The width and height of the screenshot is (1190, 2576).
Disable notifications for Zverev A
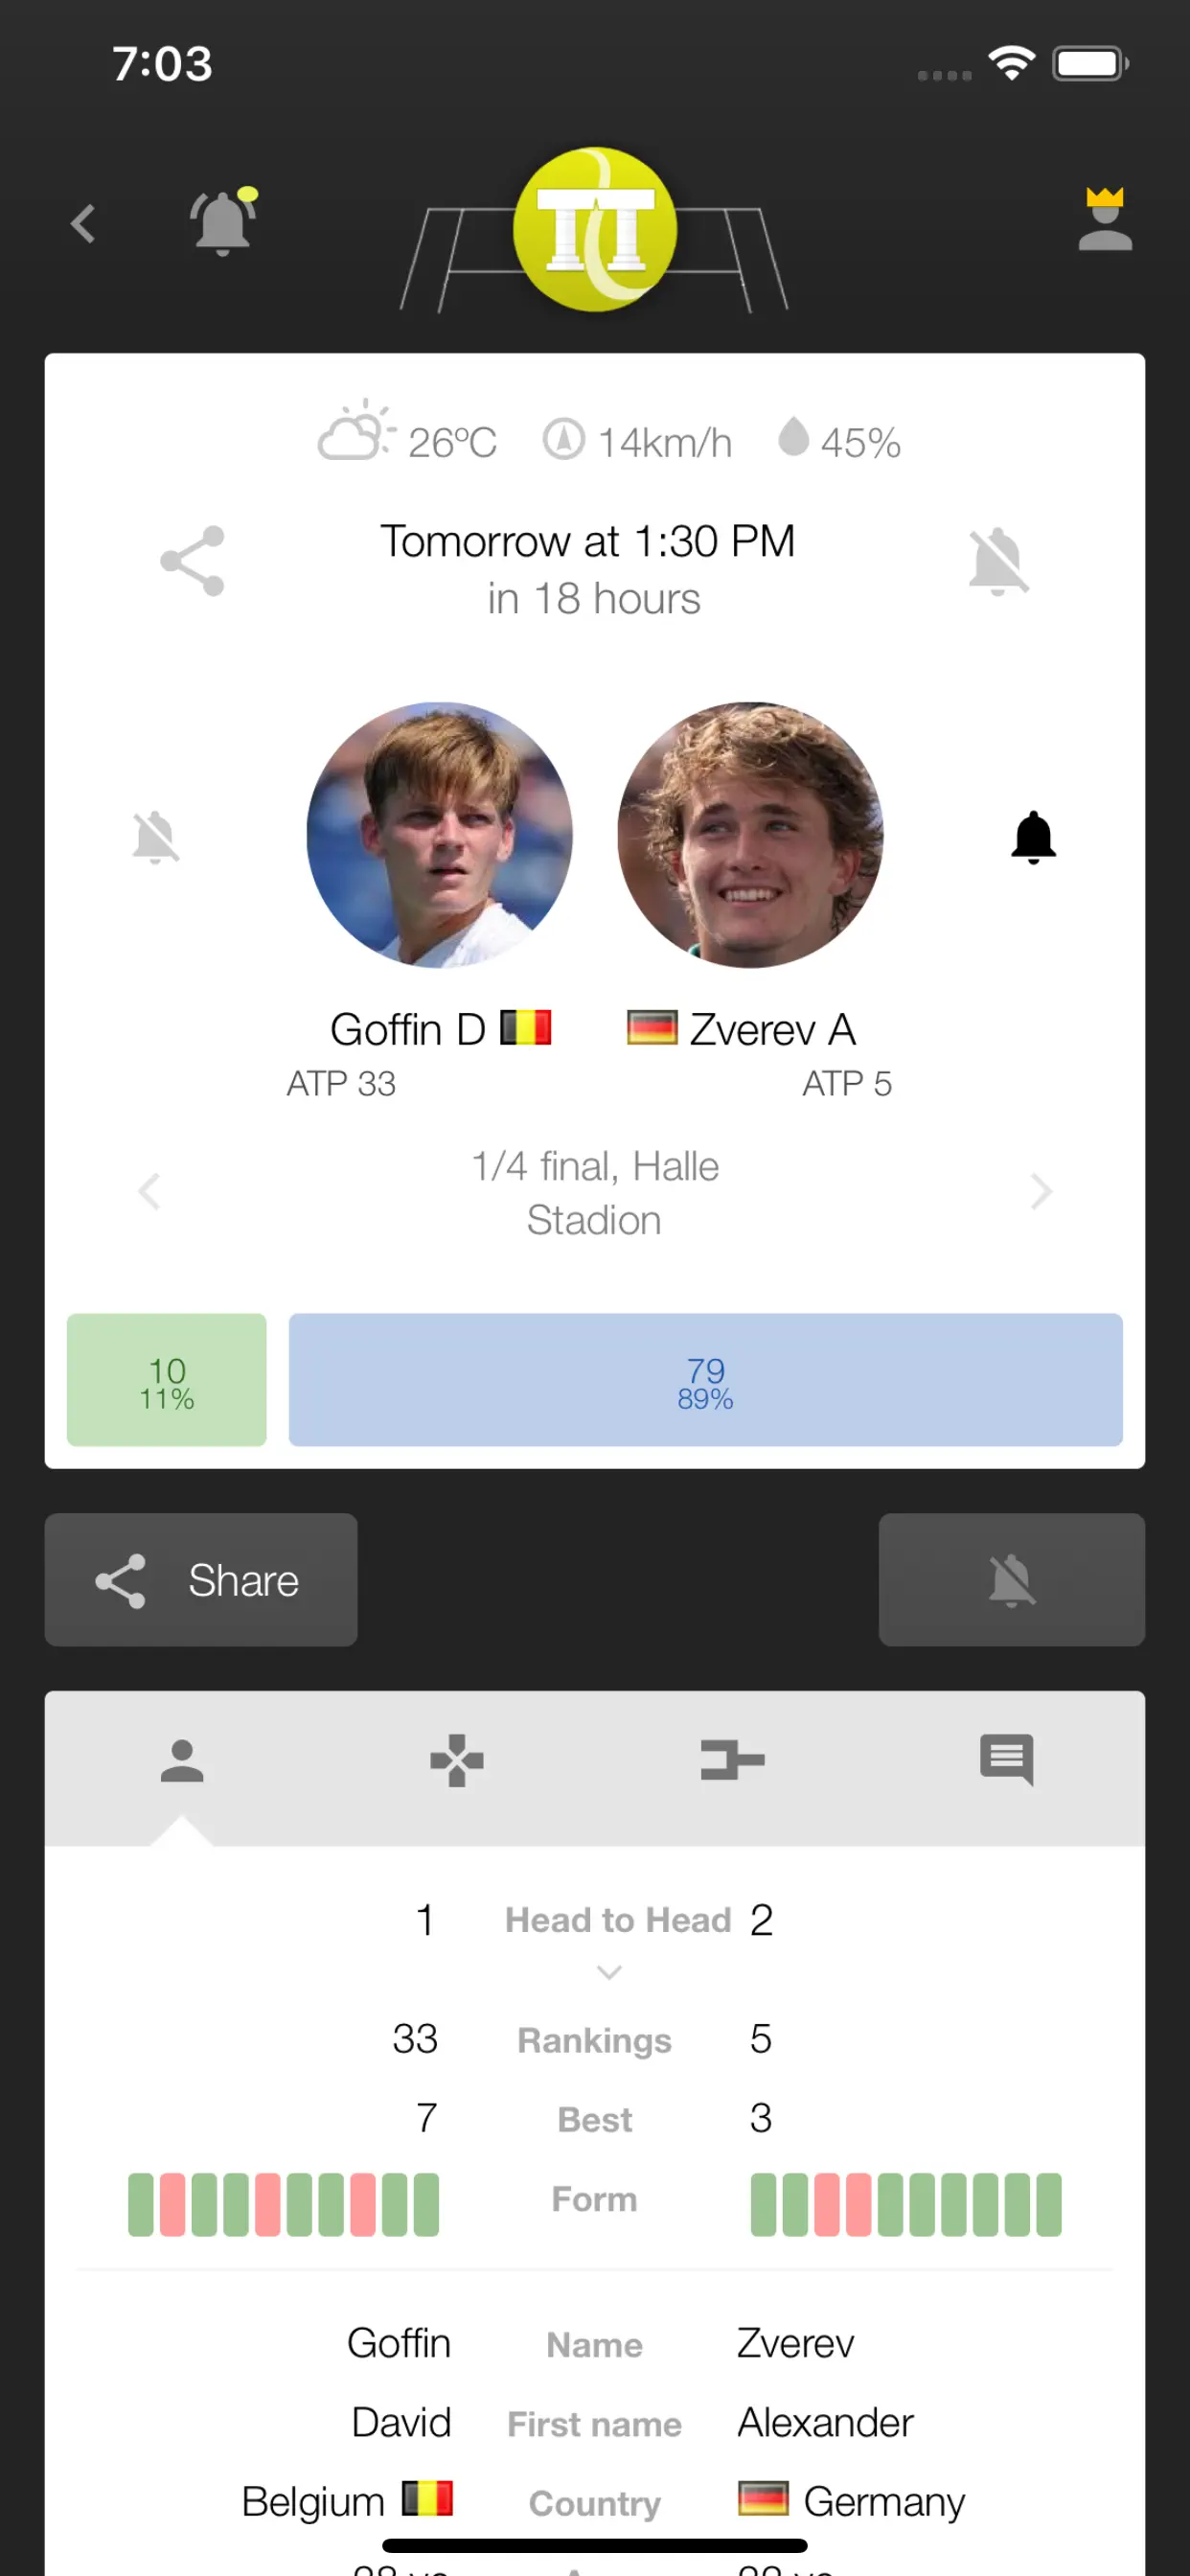point(1033,836)
